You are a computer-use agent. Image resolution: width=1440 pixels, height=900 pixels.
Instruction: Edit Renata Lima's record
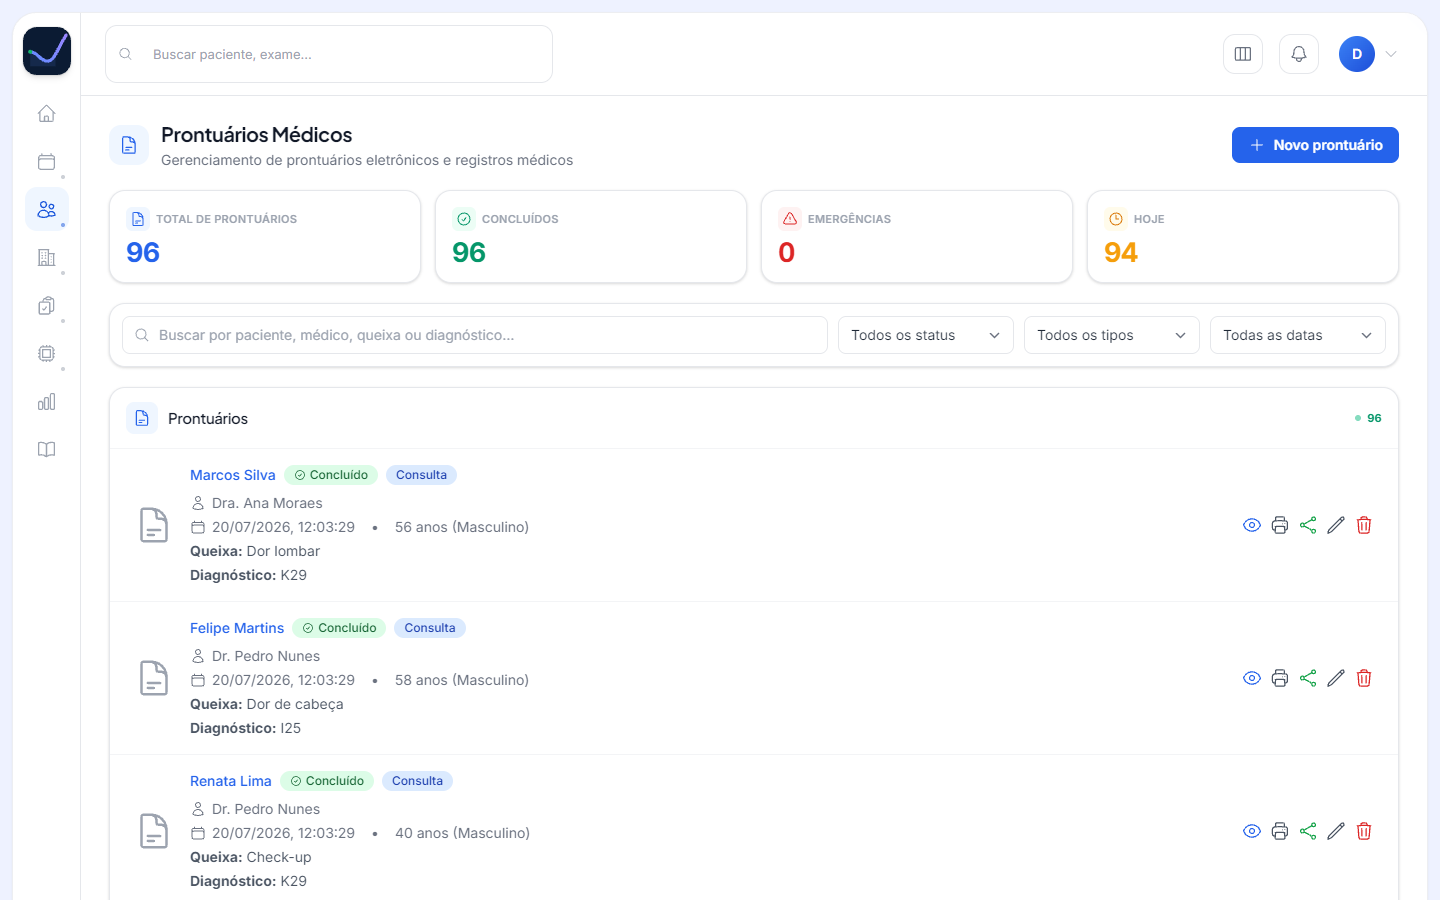click(1336, 831)
